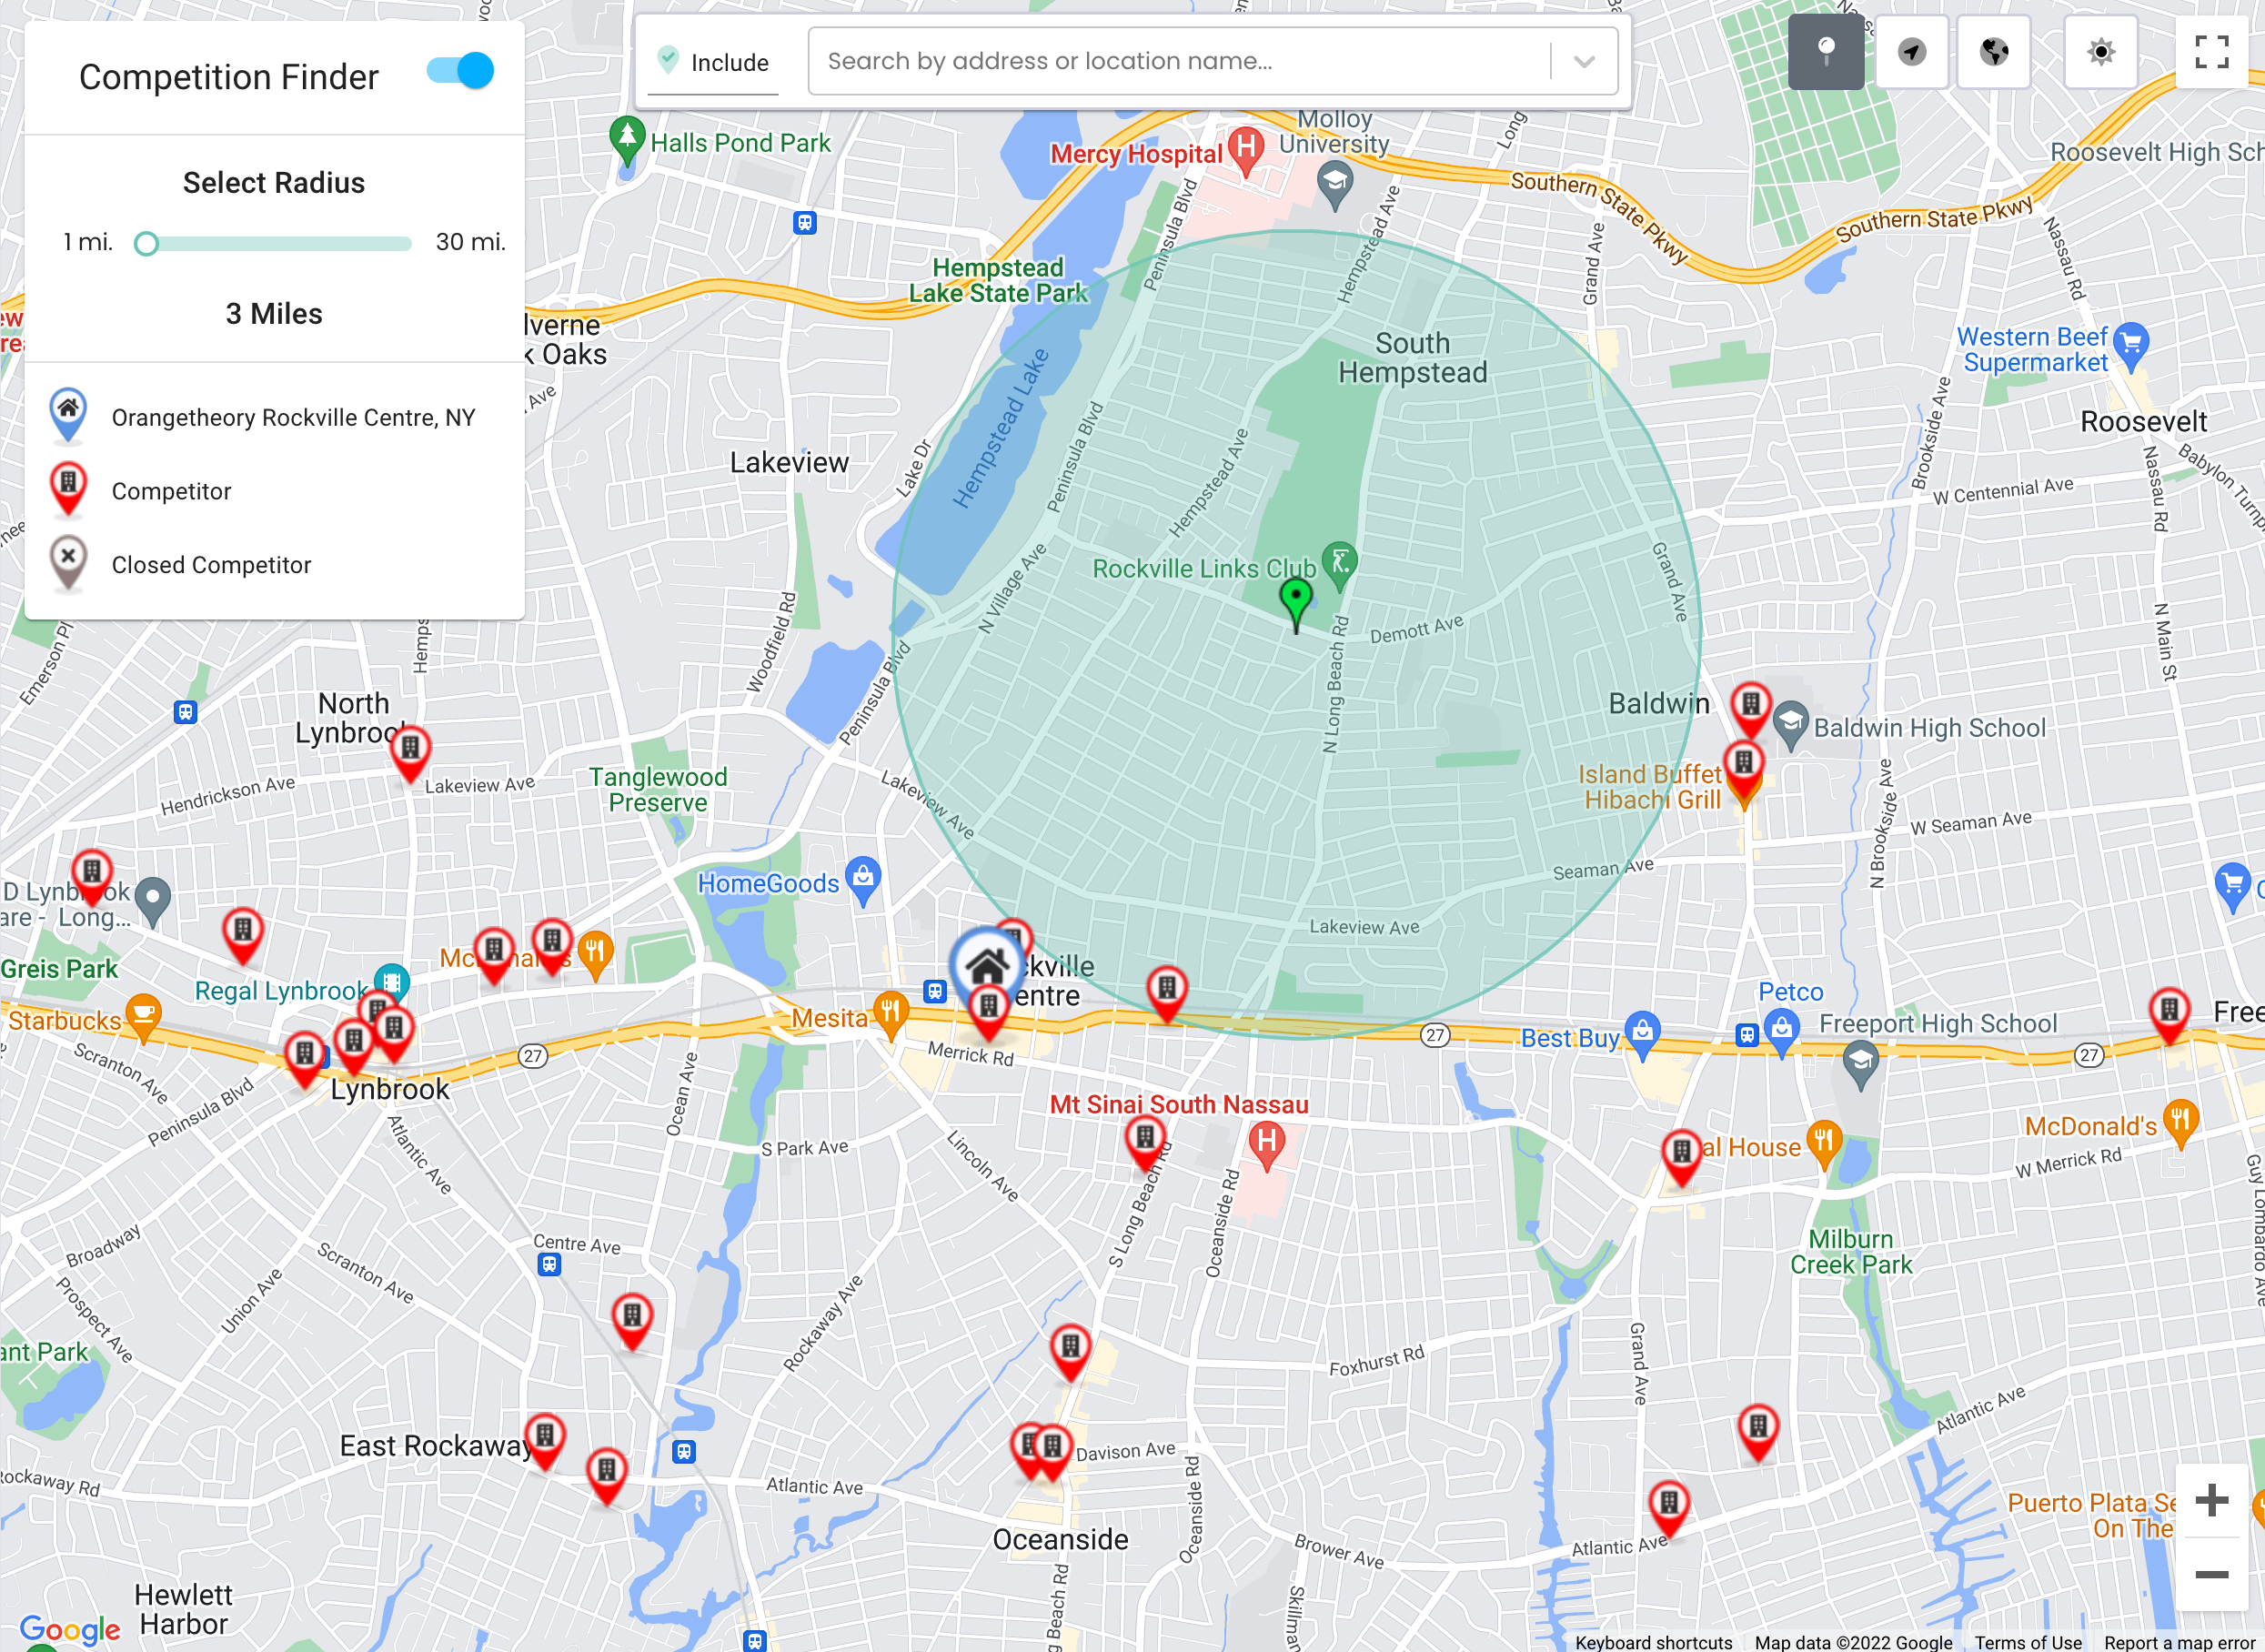The image size is (2265, 1652).
Task: Zoom in with the plus button
Action: (x=2211, y=1500)
